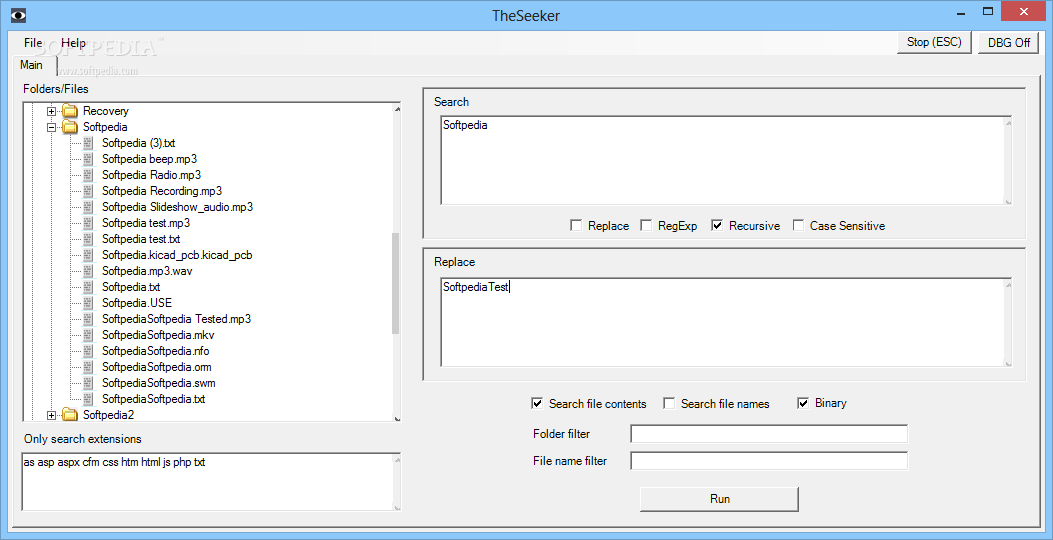Image resolution: width=1053 pixels, height=540 pixels.
Task: Open the File menu
Action: [33, 42]
